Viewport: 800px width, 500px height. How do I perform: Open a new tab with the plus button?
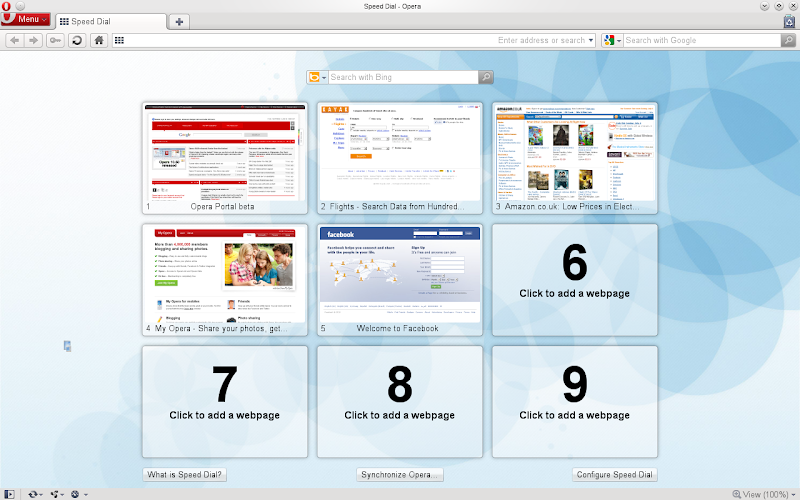click(179, 21)
